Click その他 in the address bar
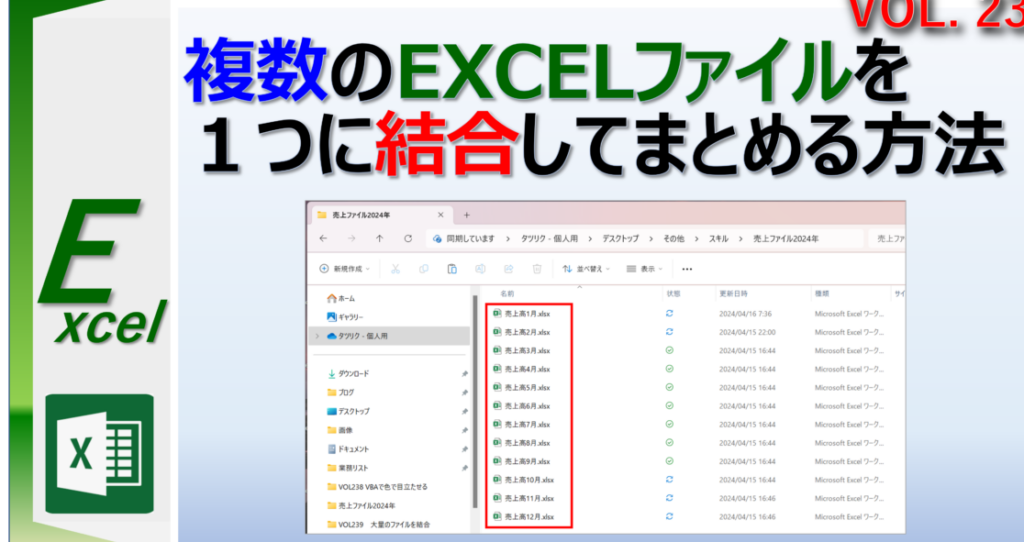This screenshot has width=1024, height=542. (673, 239)
